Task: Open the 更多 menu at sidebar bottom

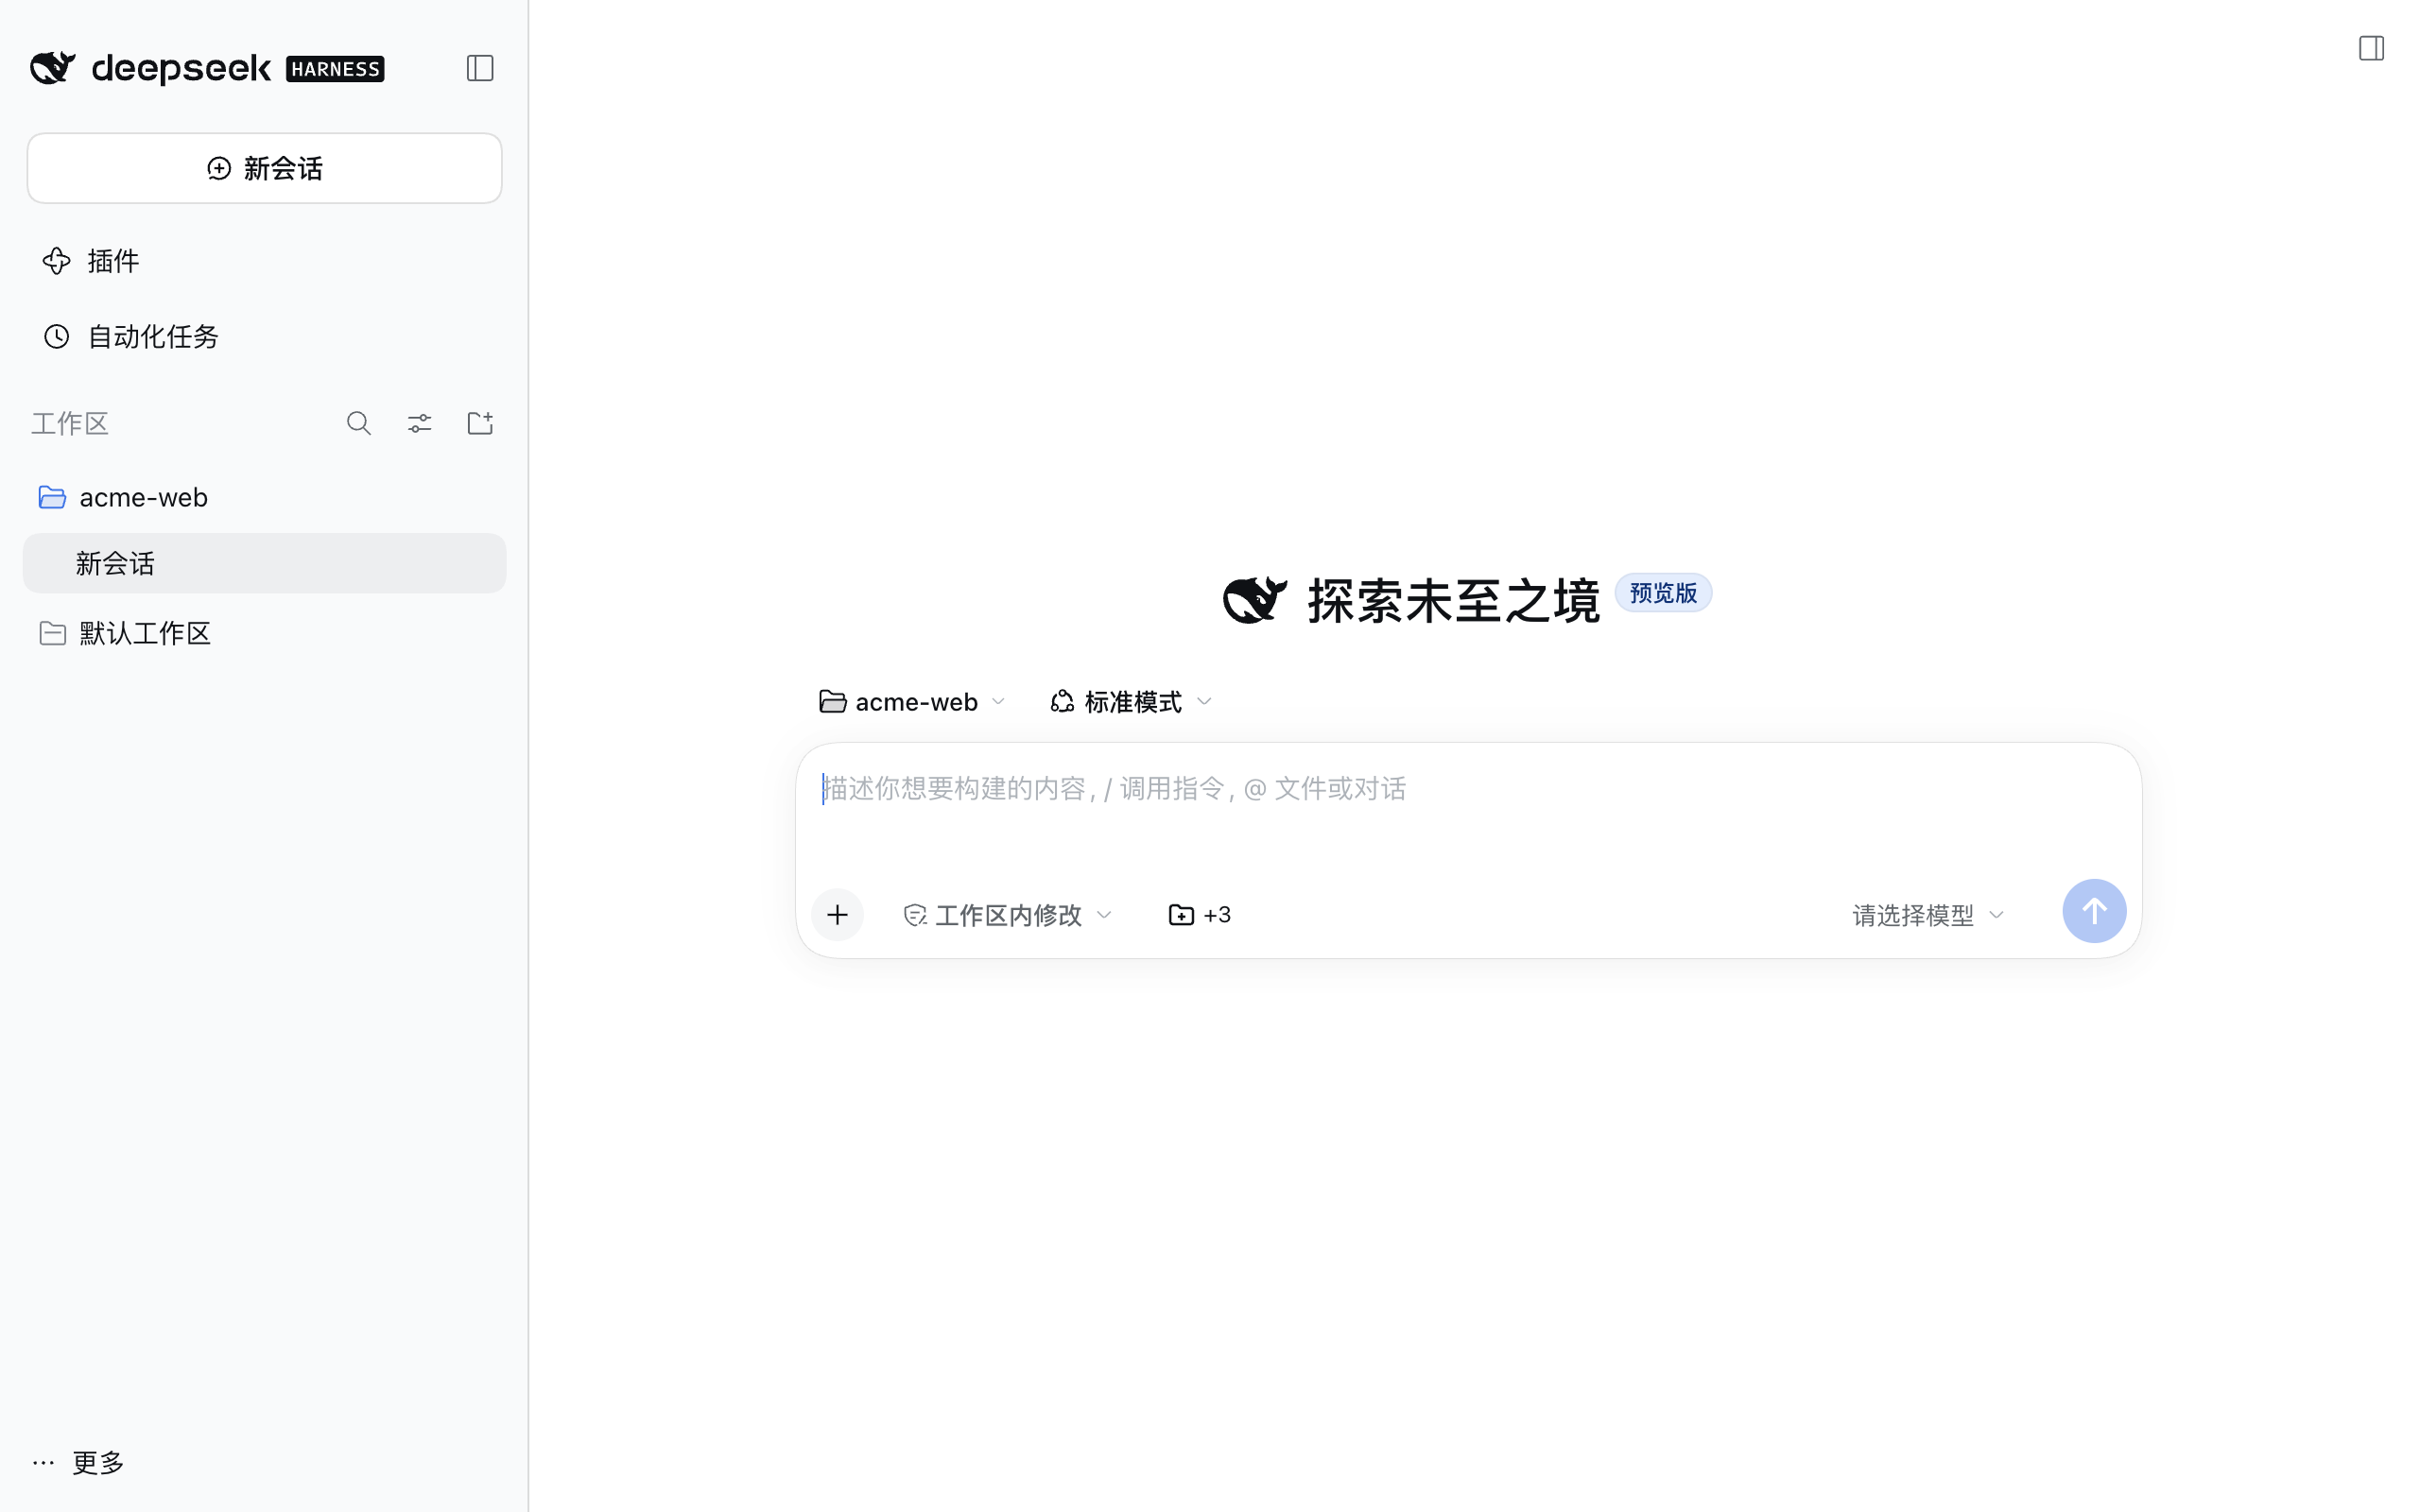Action: [78, 1462]
